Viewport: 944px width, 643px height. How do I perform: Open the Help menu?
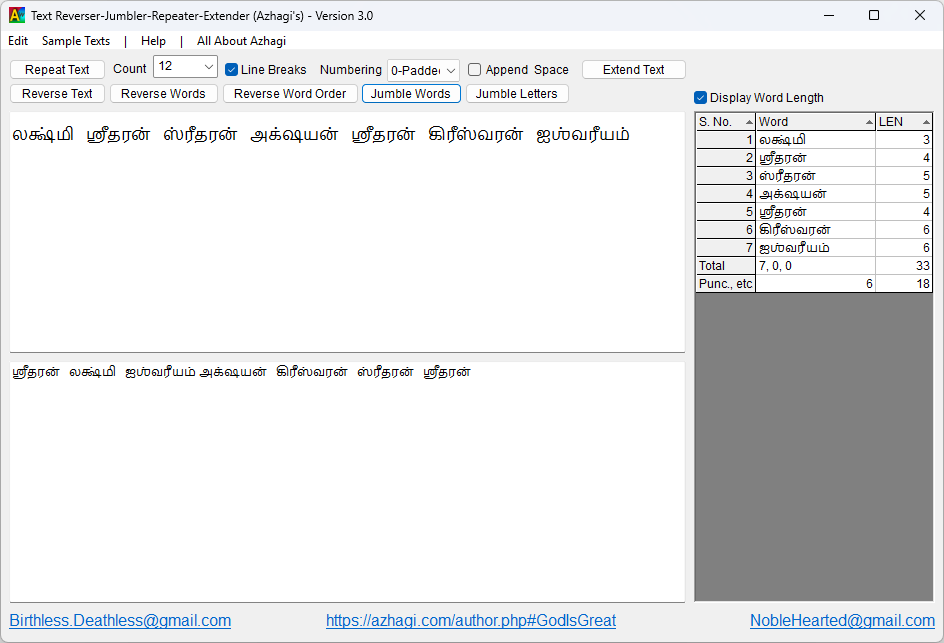pyautogui.click(x=154, y=41)
